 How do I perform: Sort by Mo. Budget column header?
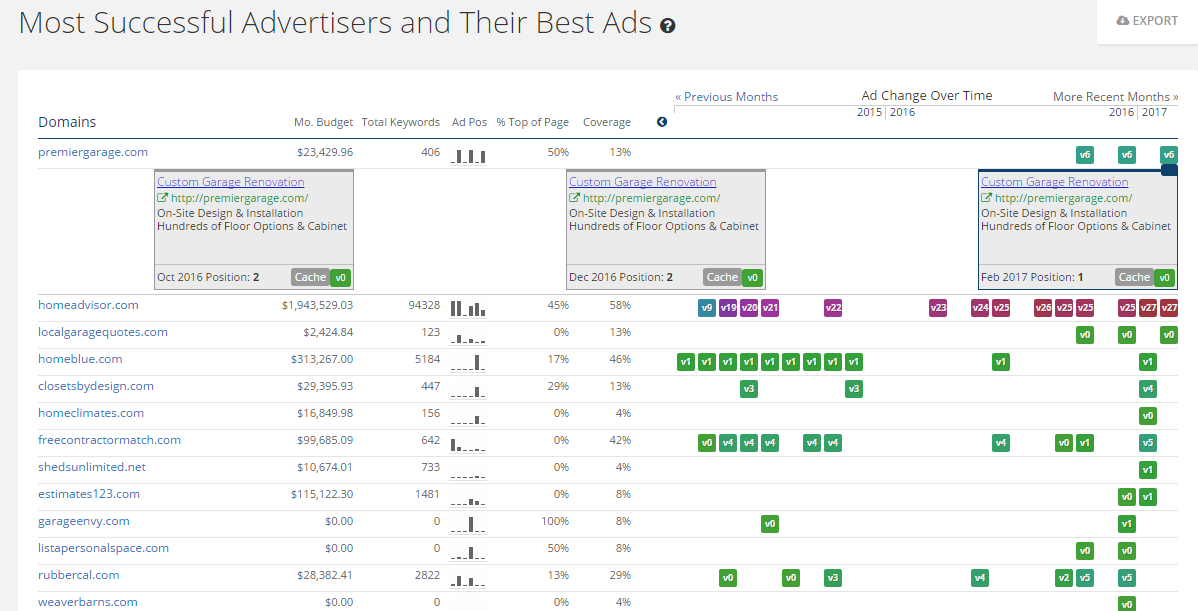click(x=323, y=122)
